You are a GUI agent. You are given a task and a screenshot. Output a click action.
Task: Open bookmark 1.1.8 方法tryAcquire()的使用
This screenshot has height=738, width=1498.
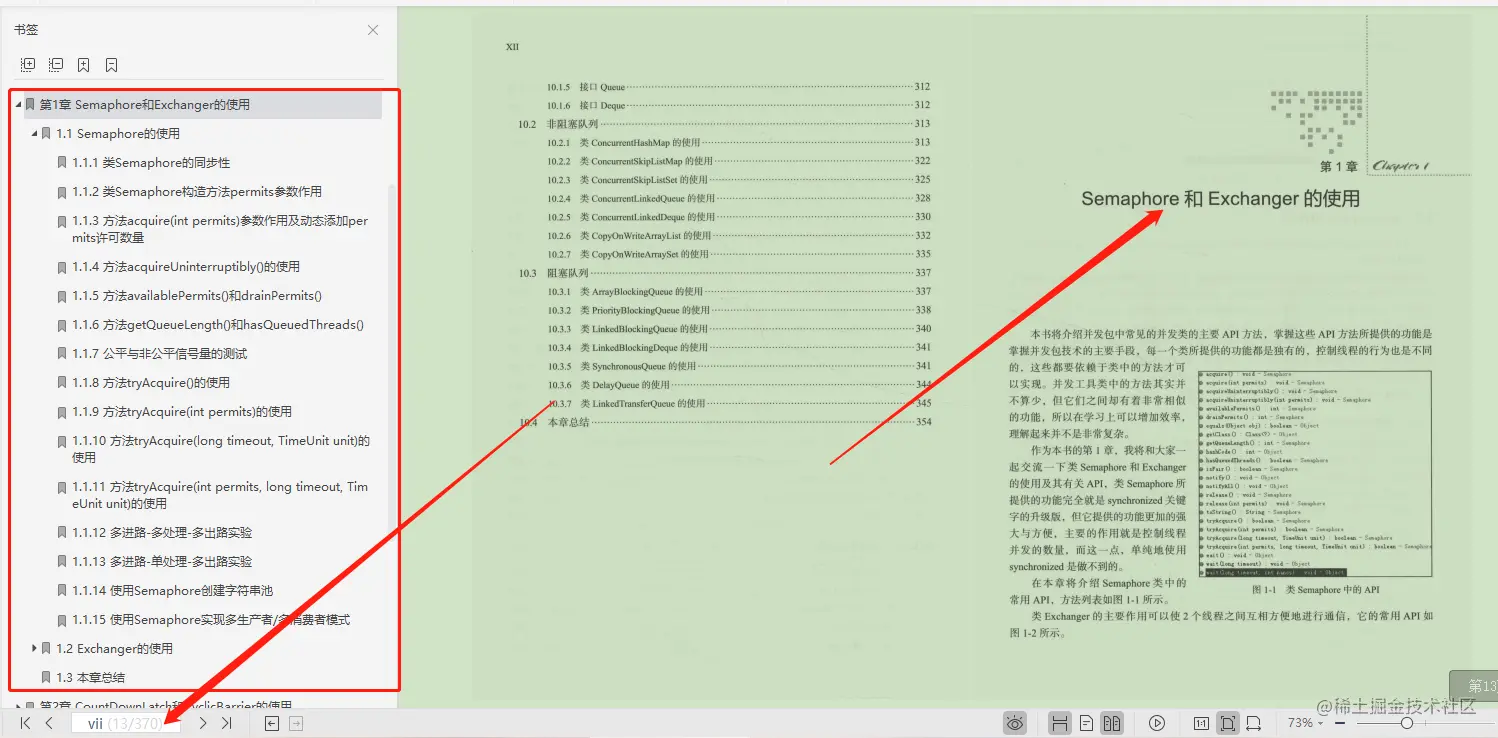click(151, 383)
